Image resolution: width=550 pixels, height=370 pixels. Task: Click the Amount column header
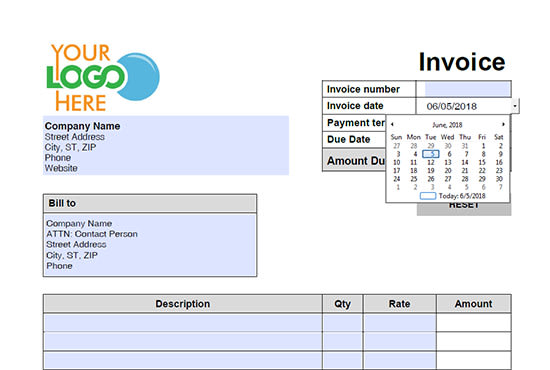pos(474,304)
